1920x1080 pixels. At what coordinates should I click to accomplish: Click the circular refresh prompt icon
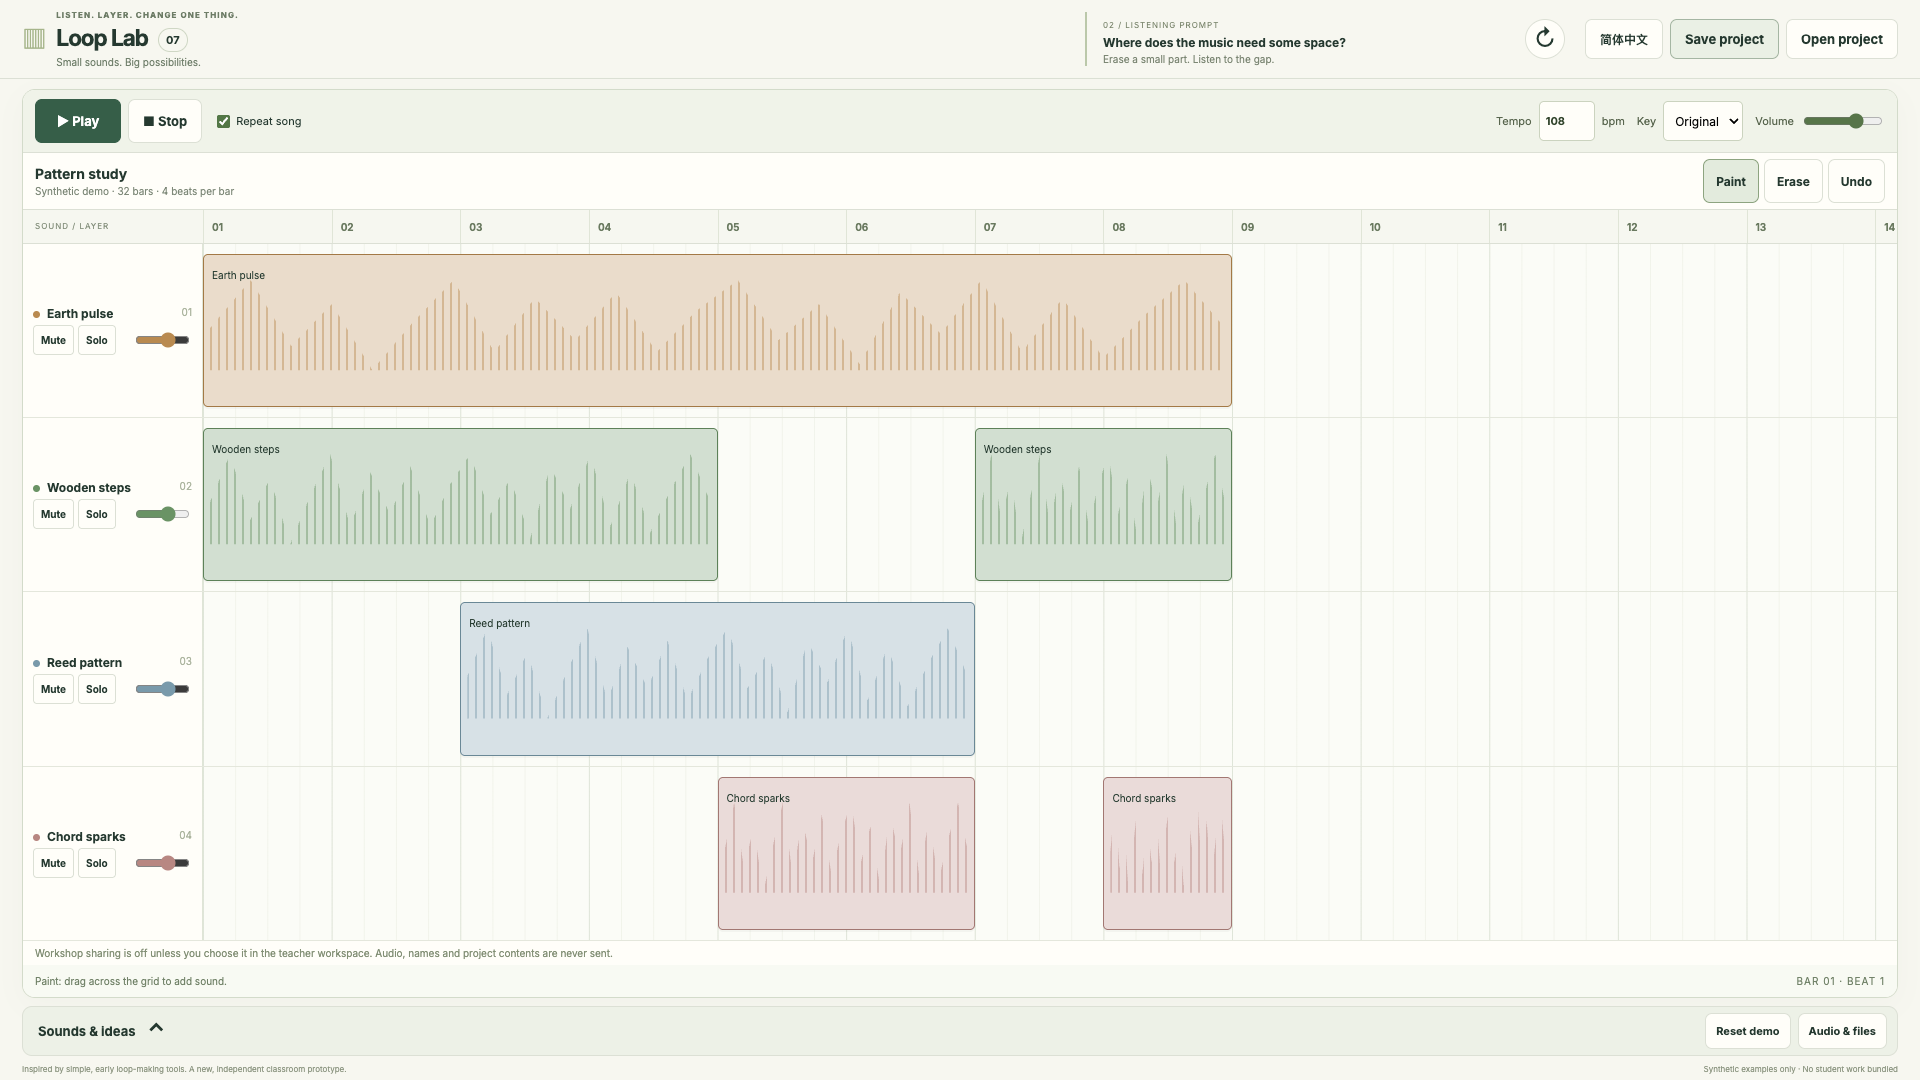point(1544,39)
